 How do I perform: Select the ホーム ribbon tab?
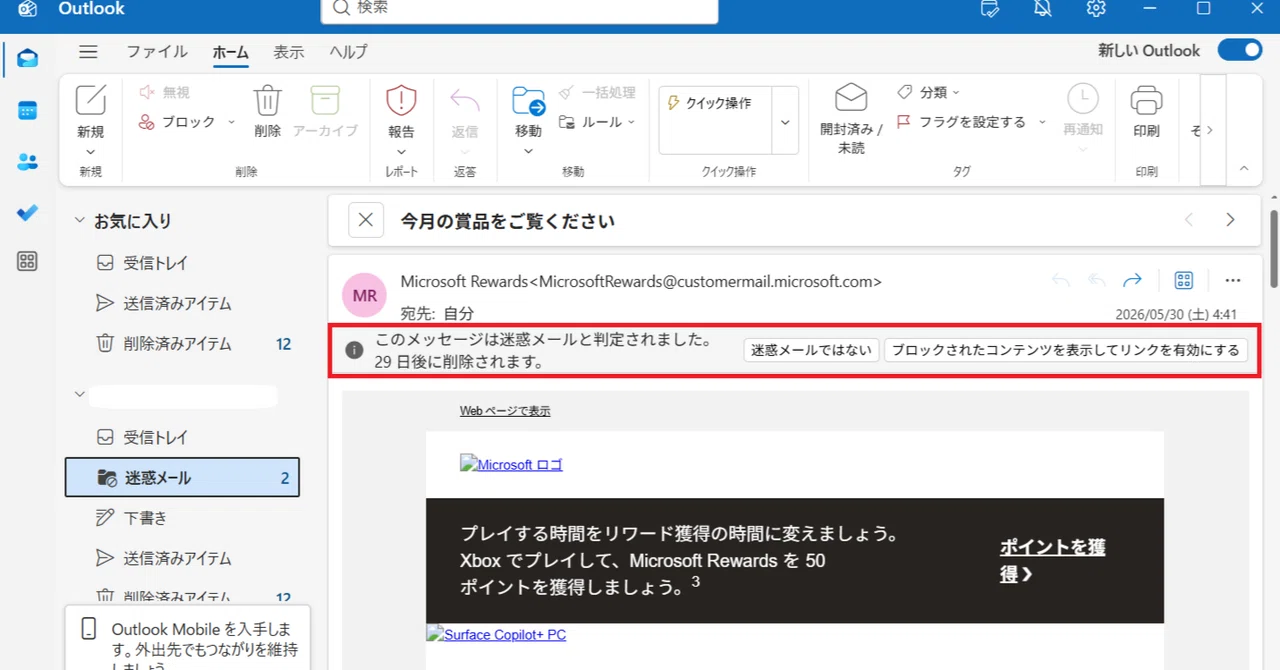(231, 52)
